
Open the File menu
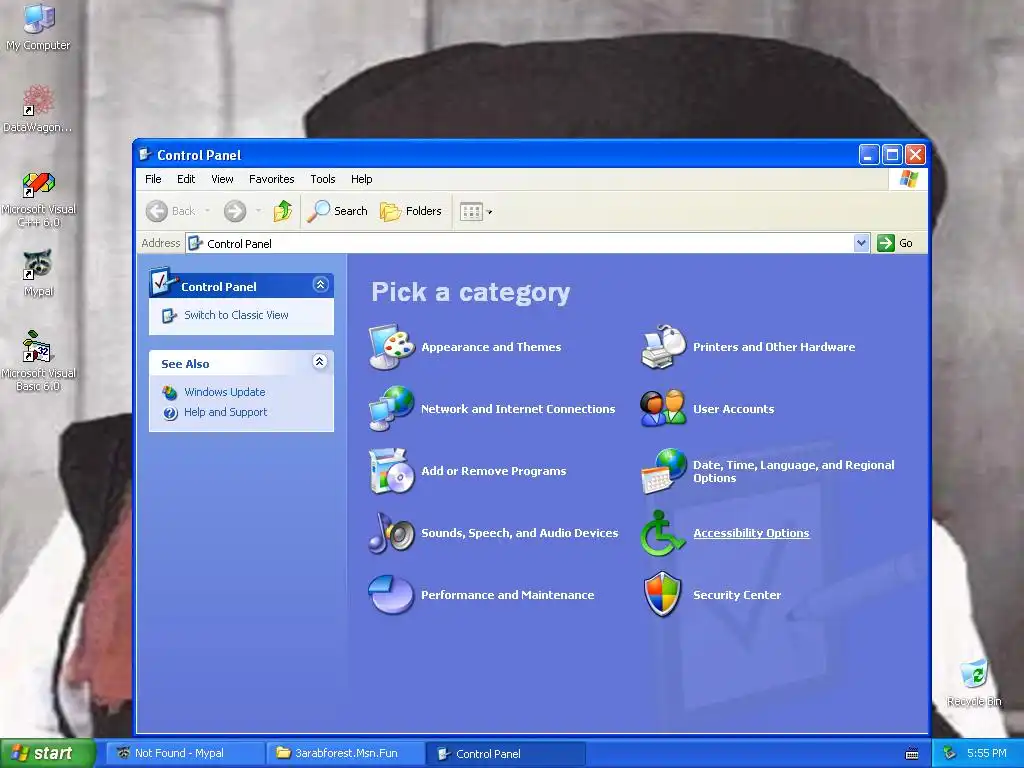[x=153, y=179]
